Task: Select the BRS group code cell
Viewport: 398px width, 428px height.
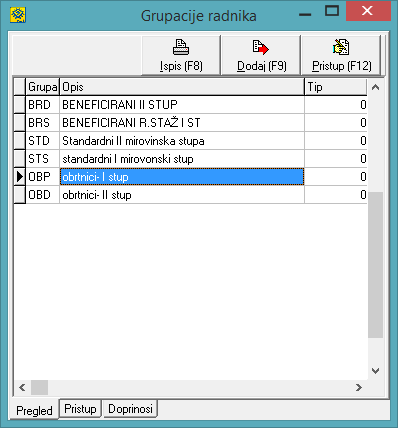Action: tap(43, 123)
